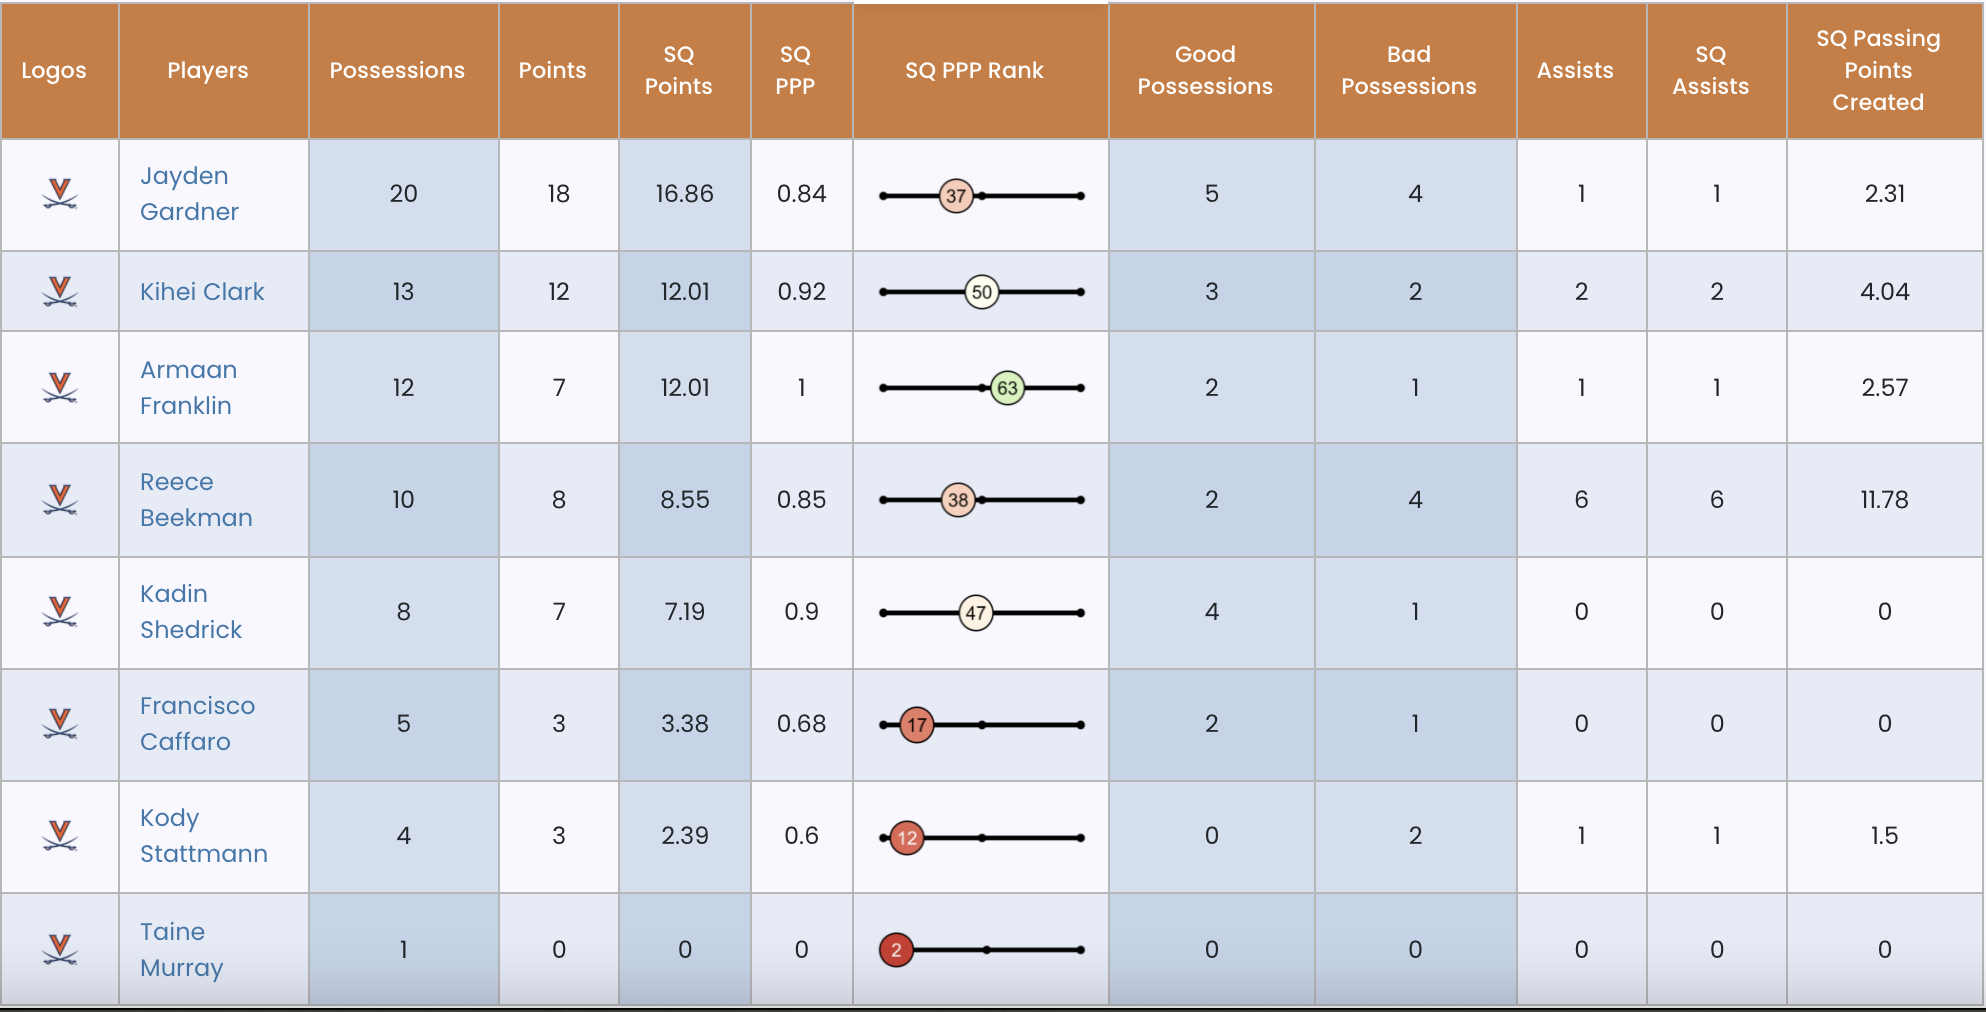Screen dimensions: 1986x1012
Task: Follow the Reece Beekman link
Action: [x=196, y=500]
